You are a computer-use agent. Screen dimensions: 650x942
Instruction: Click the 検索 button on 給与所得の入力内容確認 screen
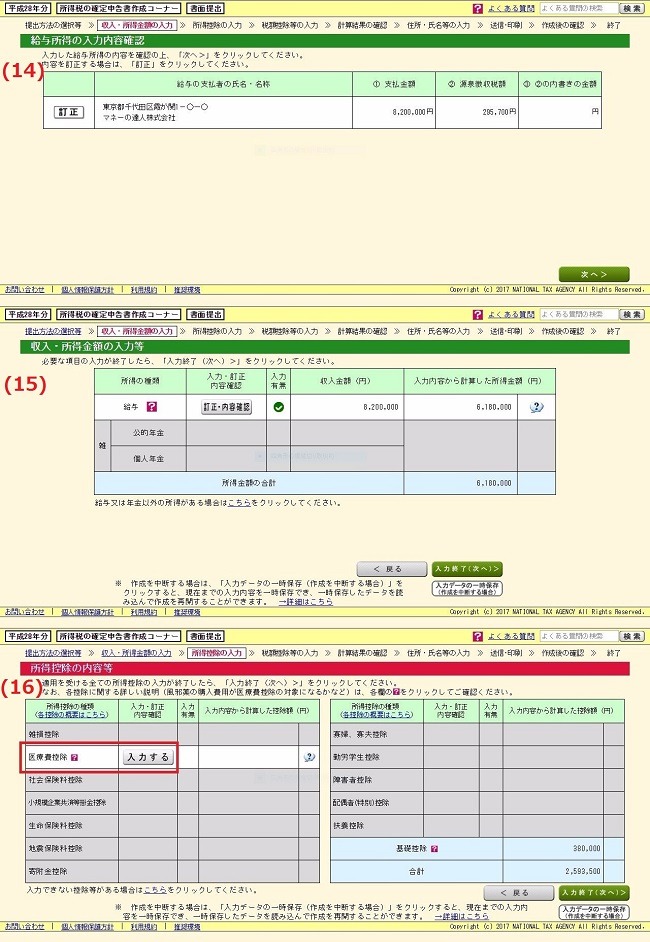(x=632, y=8)
